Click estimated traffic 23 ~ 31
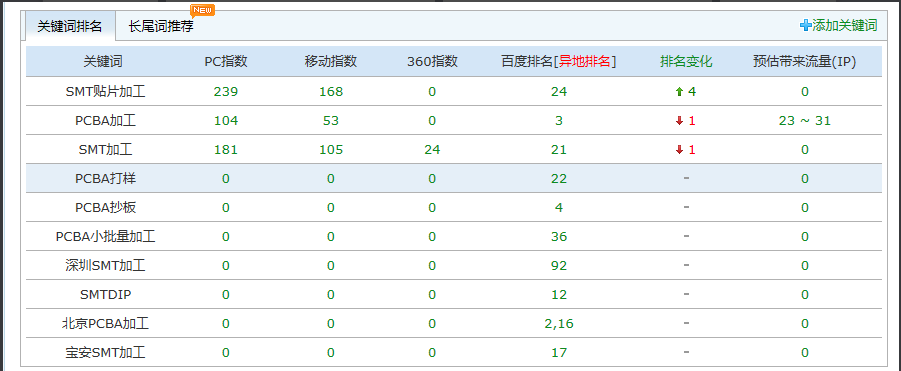The height and width of the screenshot is (371, 901). 804,121
